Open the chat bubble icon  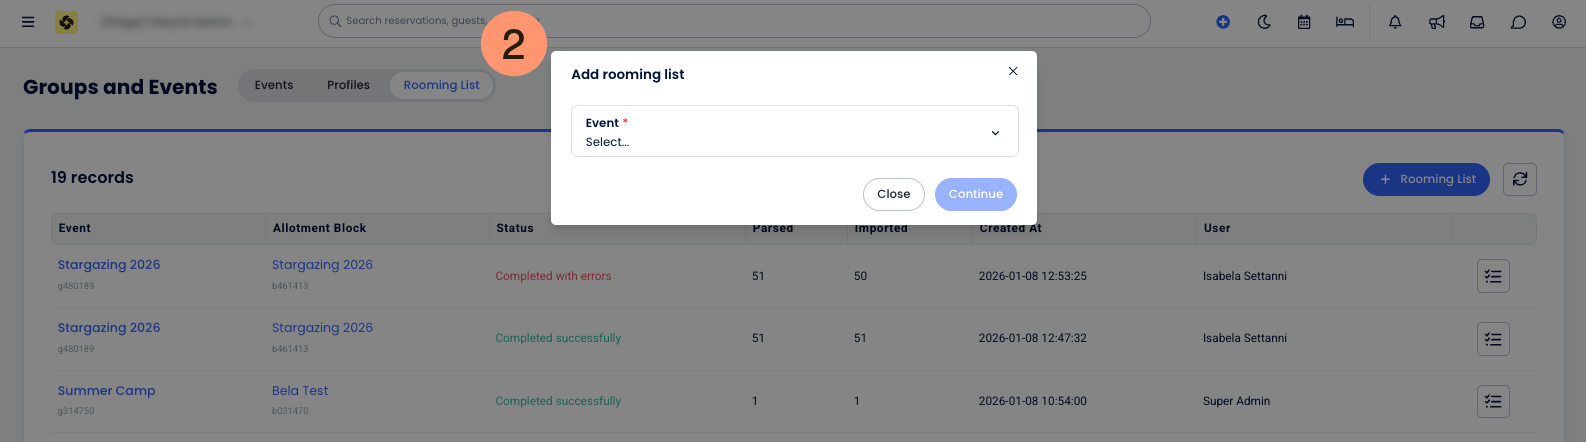[x=1518, y=22]
